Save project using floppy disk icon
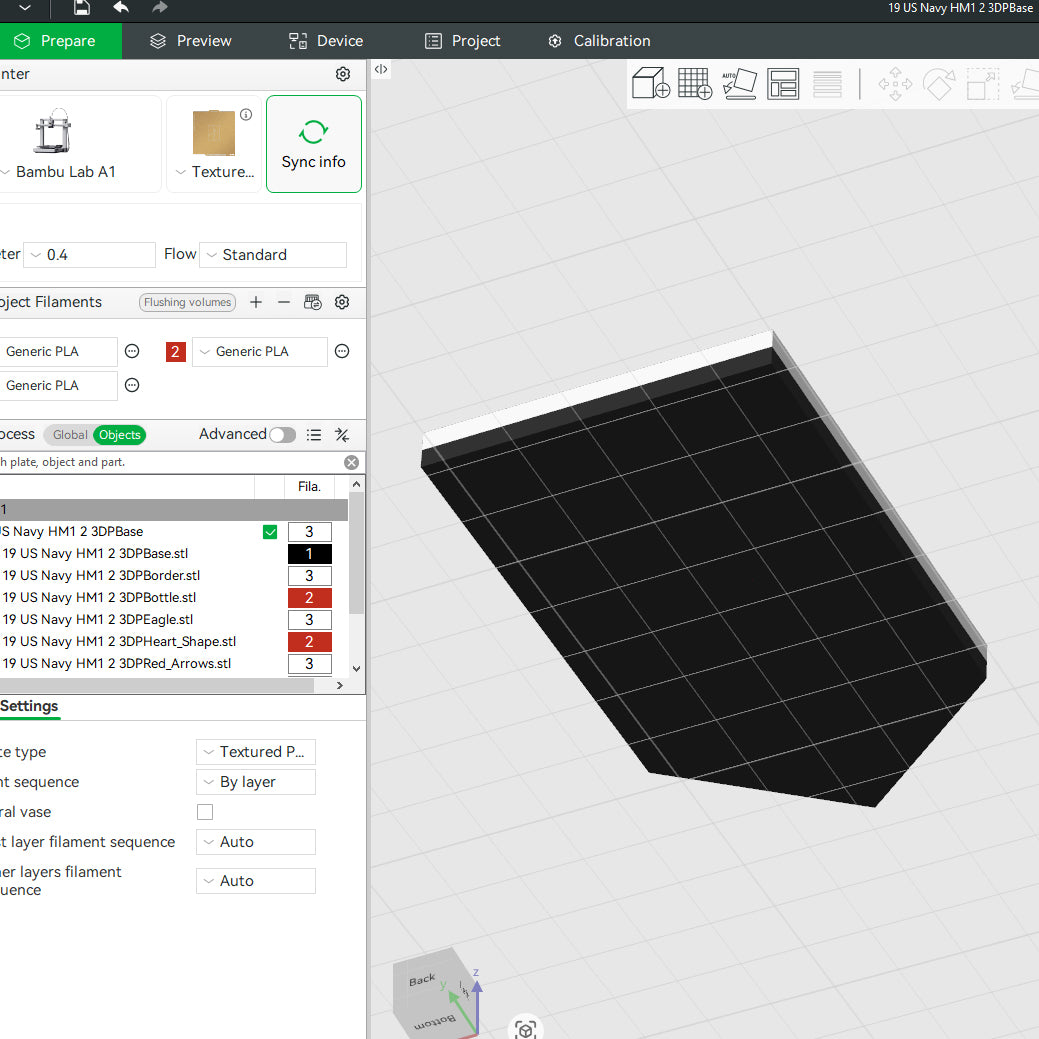Image resolution: width=1039 pixels, height=1039 pixels. click(x=82, y=8)
